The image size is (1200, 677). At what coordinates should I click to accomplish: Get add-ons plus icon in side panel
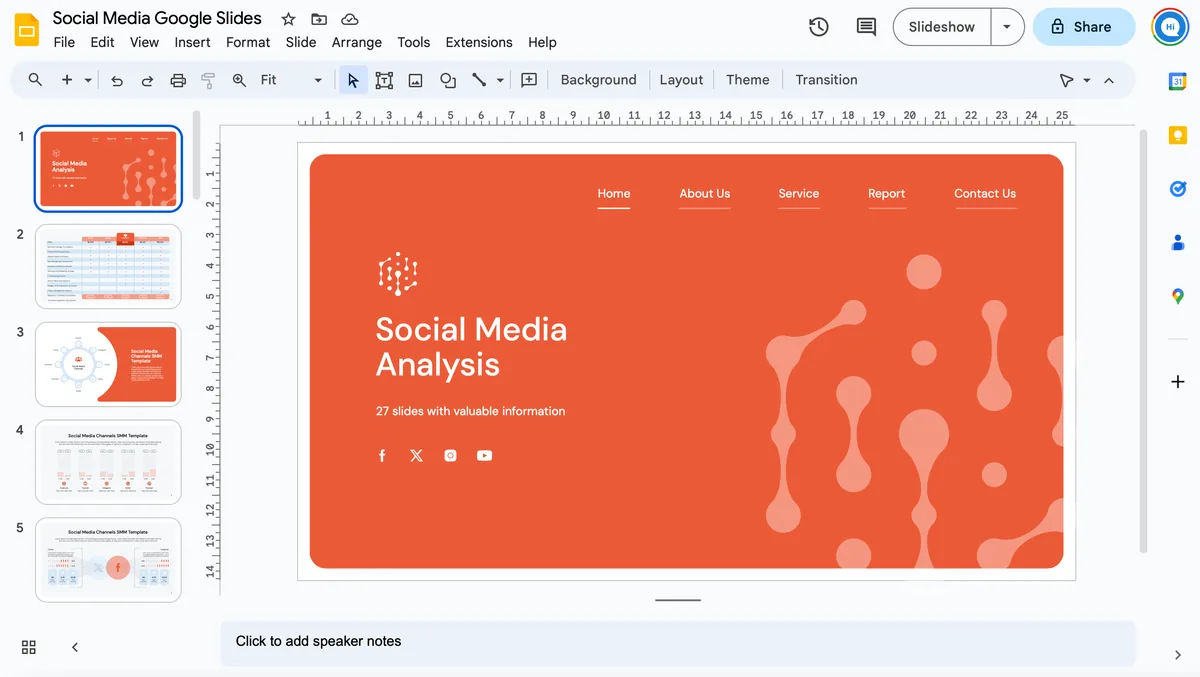click(x=1178, y=382)
